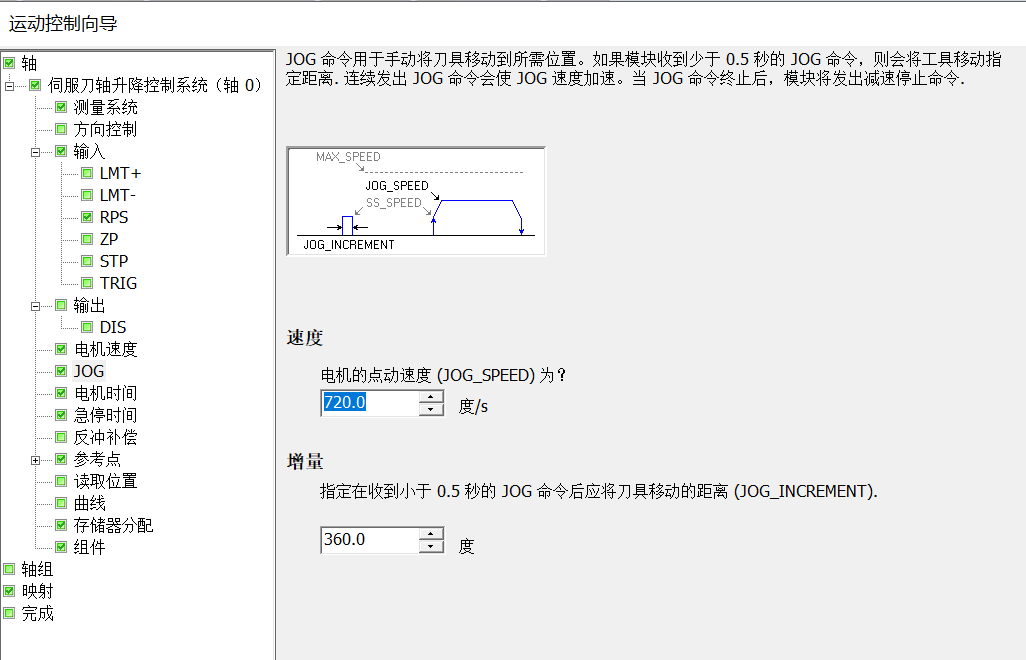Select the 测量系统 tree node
Viewport: 1026px width, 660px height.
105,107
